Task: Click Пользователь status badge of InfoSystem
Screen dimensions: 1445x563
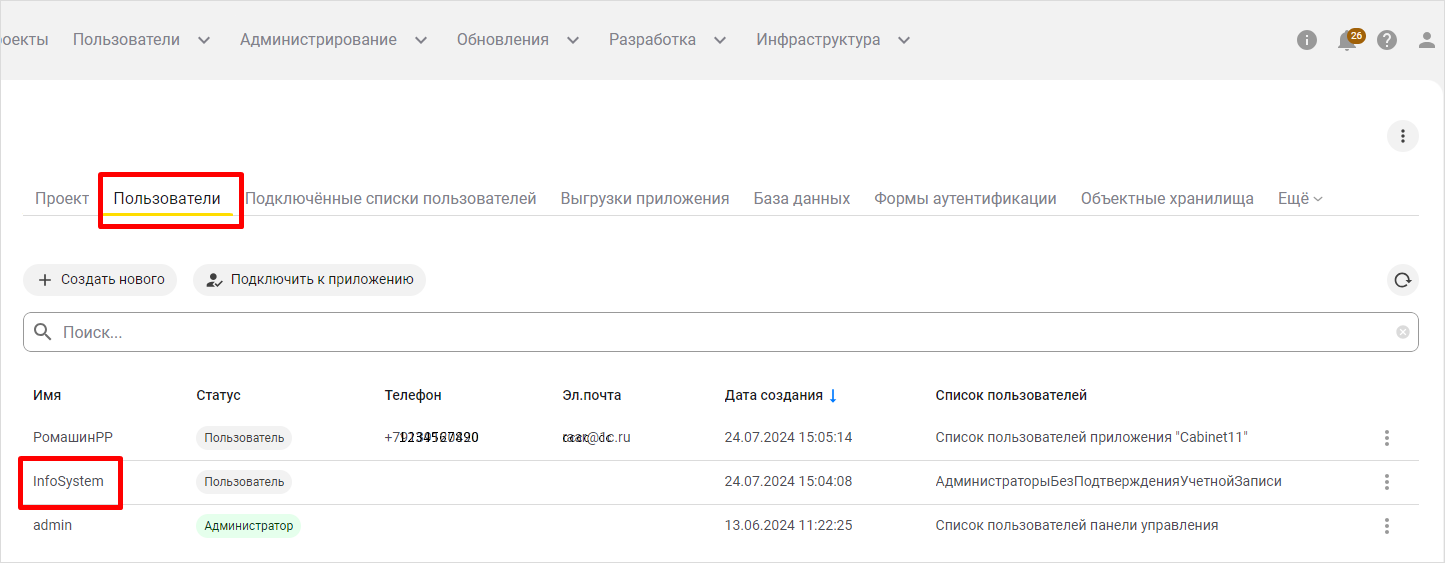Action: (x=244, y=482)
